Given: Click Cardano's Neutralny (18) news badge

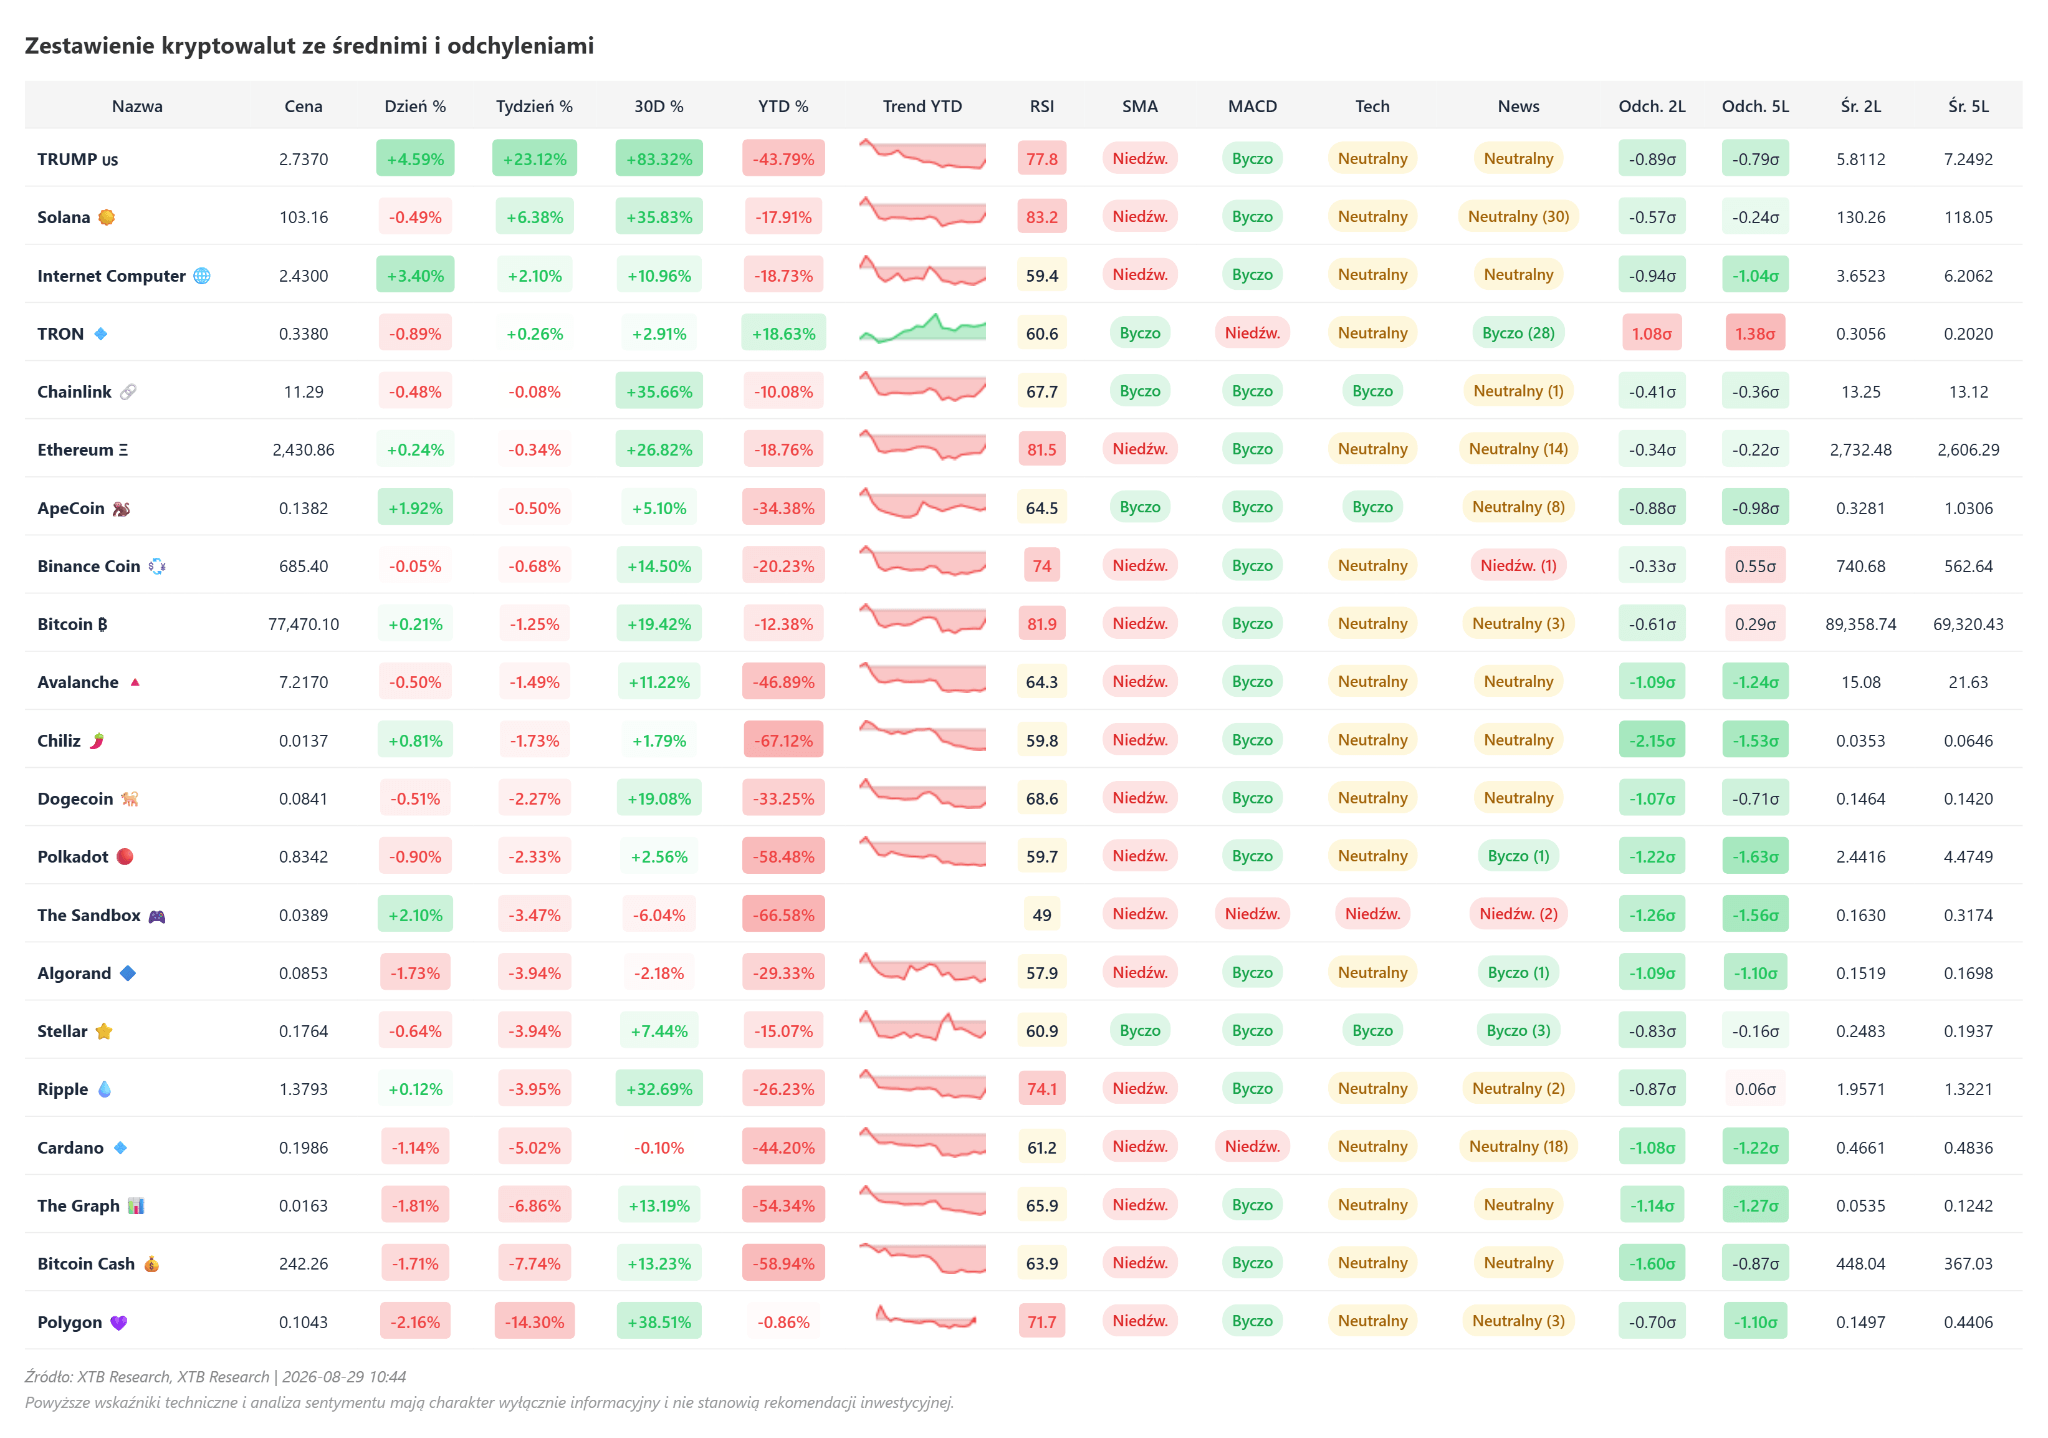Looking at the screenshot, I should pyautogui.click(x=1518, y=1146).
